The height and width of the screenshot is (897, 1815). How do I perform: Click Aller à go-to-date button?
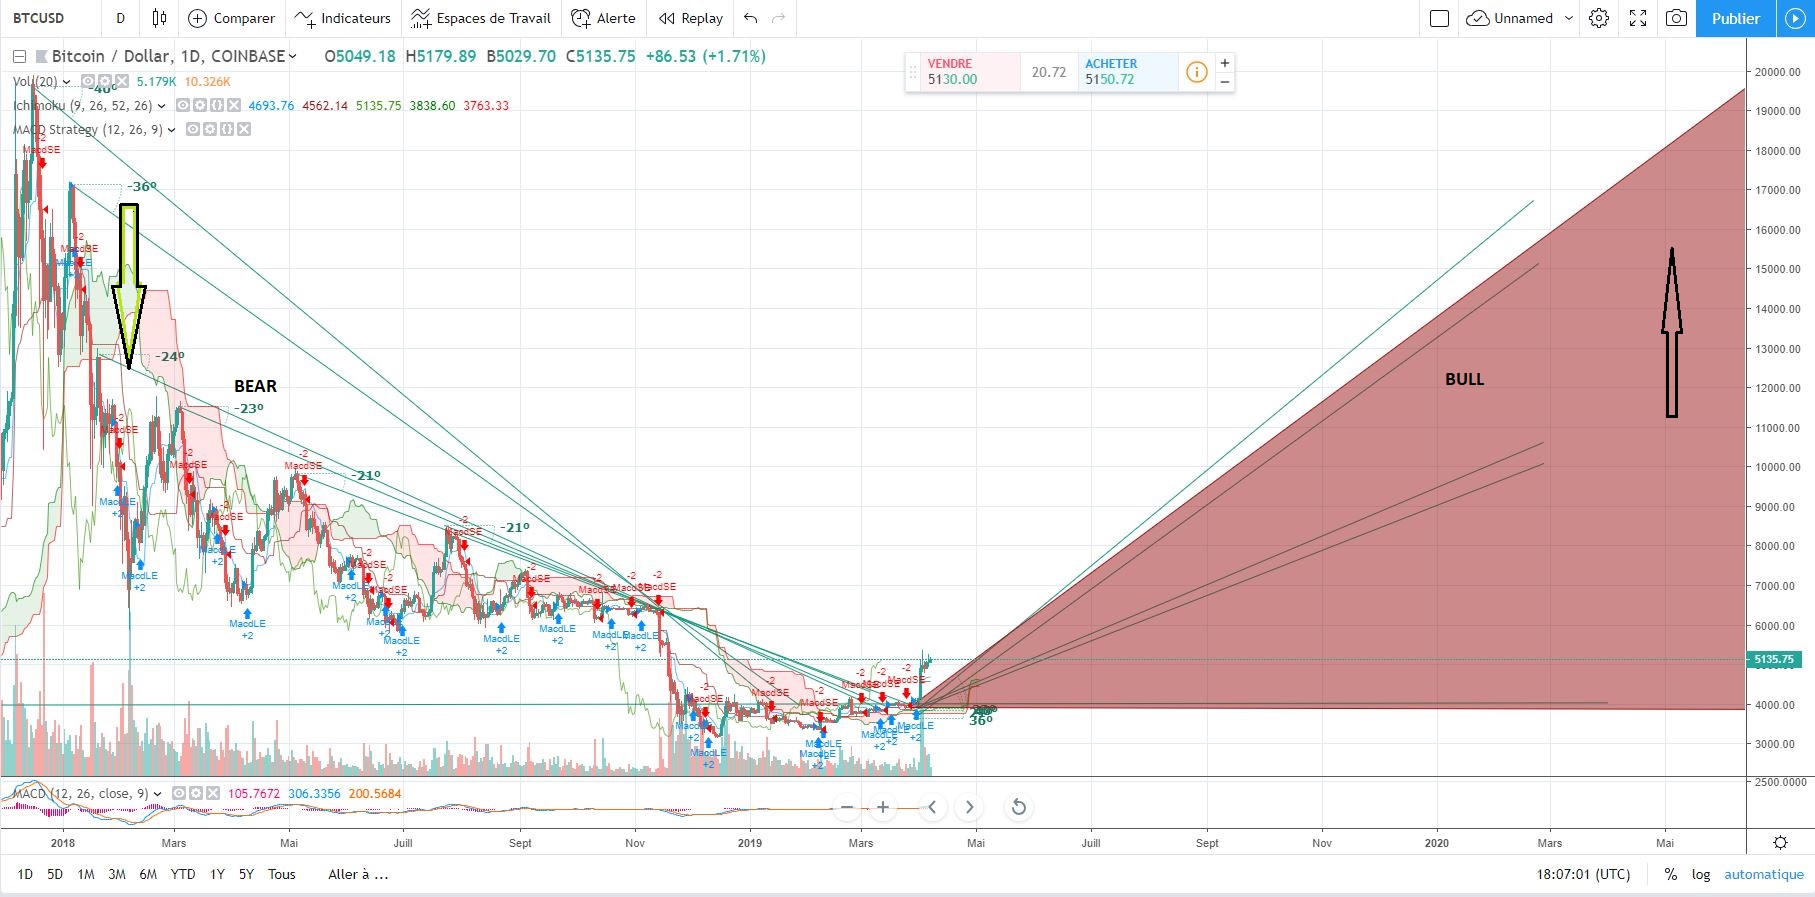[358, 874]
